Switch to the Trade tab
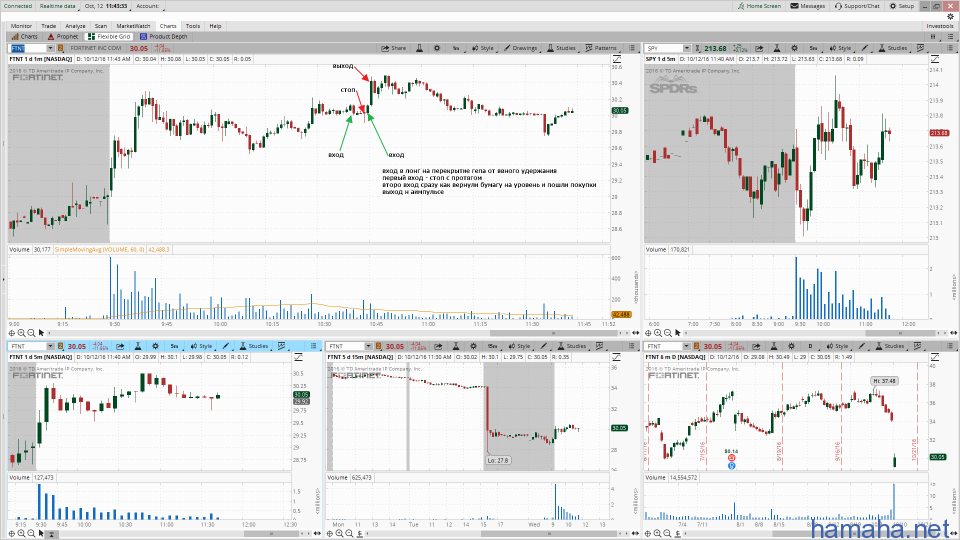 [49, 26]
